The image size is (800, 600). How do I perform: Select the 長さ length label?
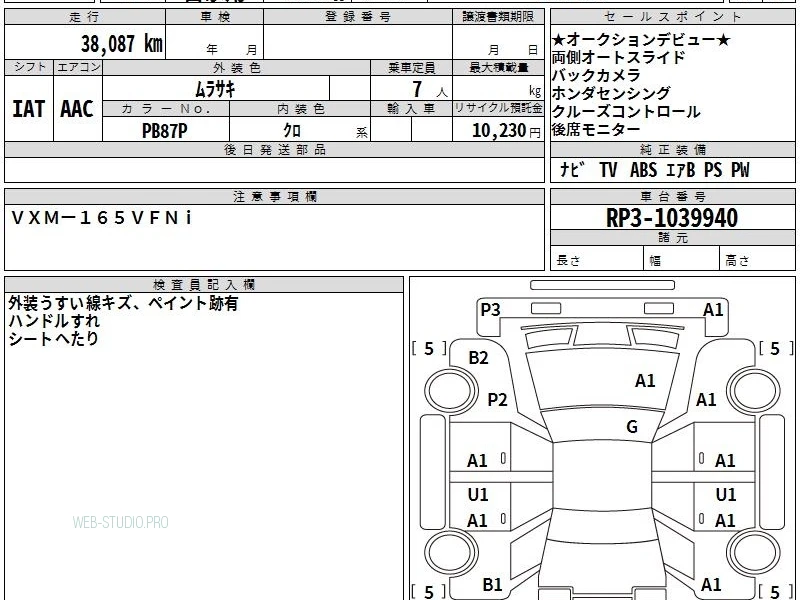[568, 261]
